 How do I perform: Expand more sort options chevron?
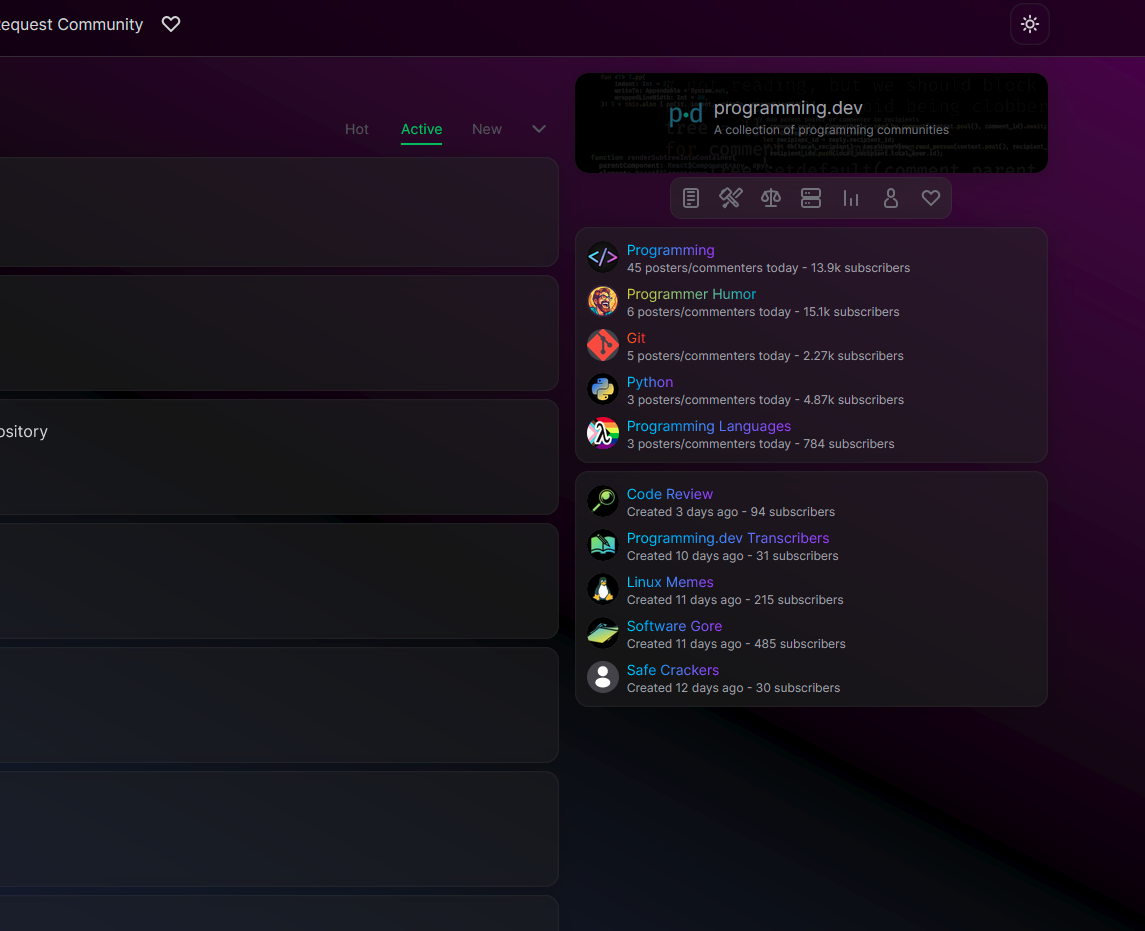pyautogui.click(x=539, y=129)
